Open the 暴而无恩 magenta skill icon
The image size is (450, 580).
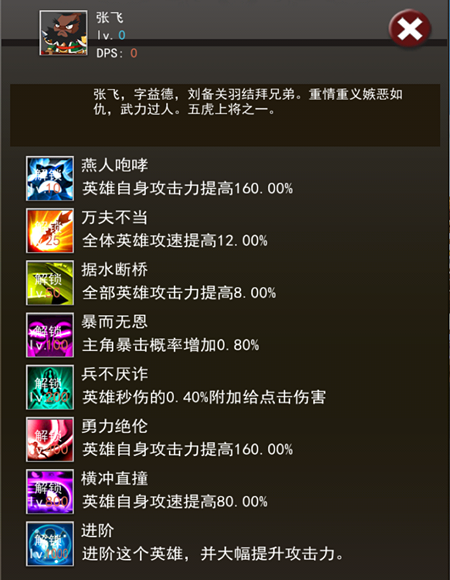pos(50,335)
